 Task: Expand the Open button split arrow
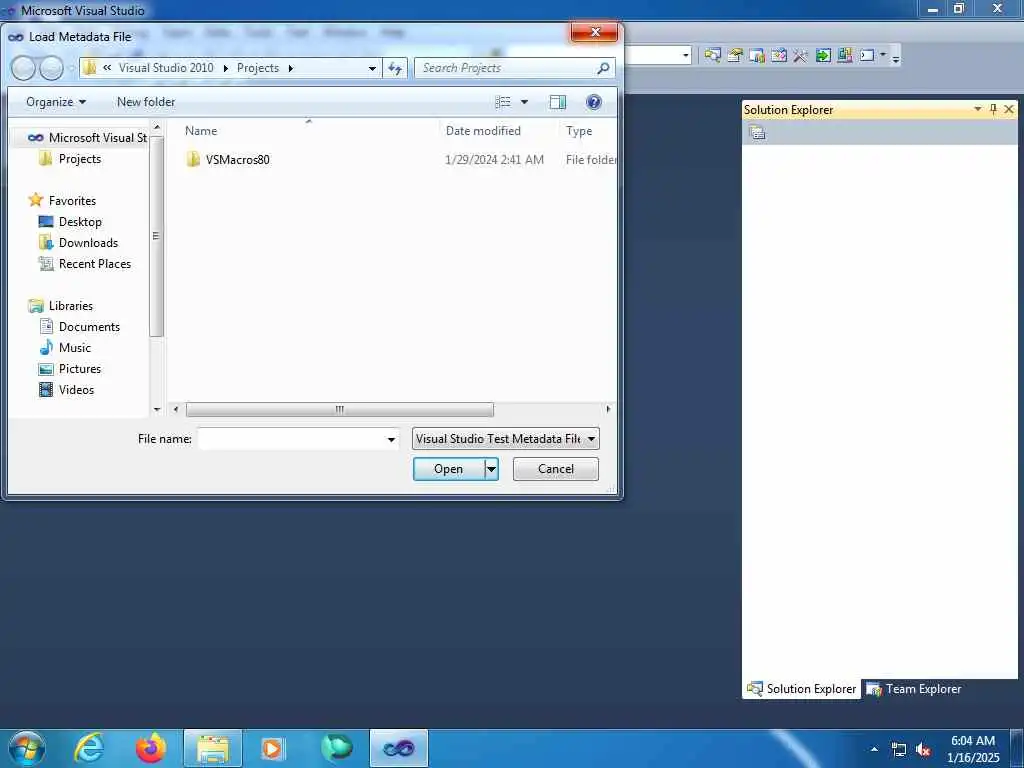492,469
